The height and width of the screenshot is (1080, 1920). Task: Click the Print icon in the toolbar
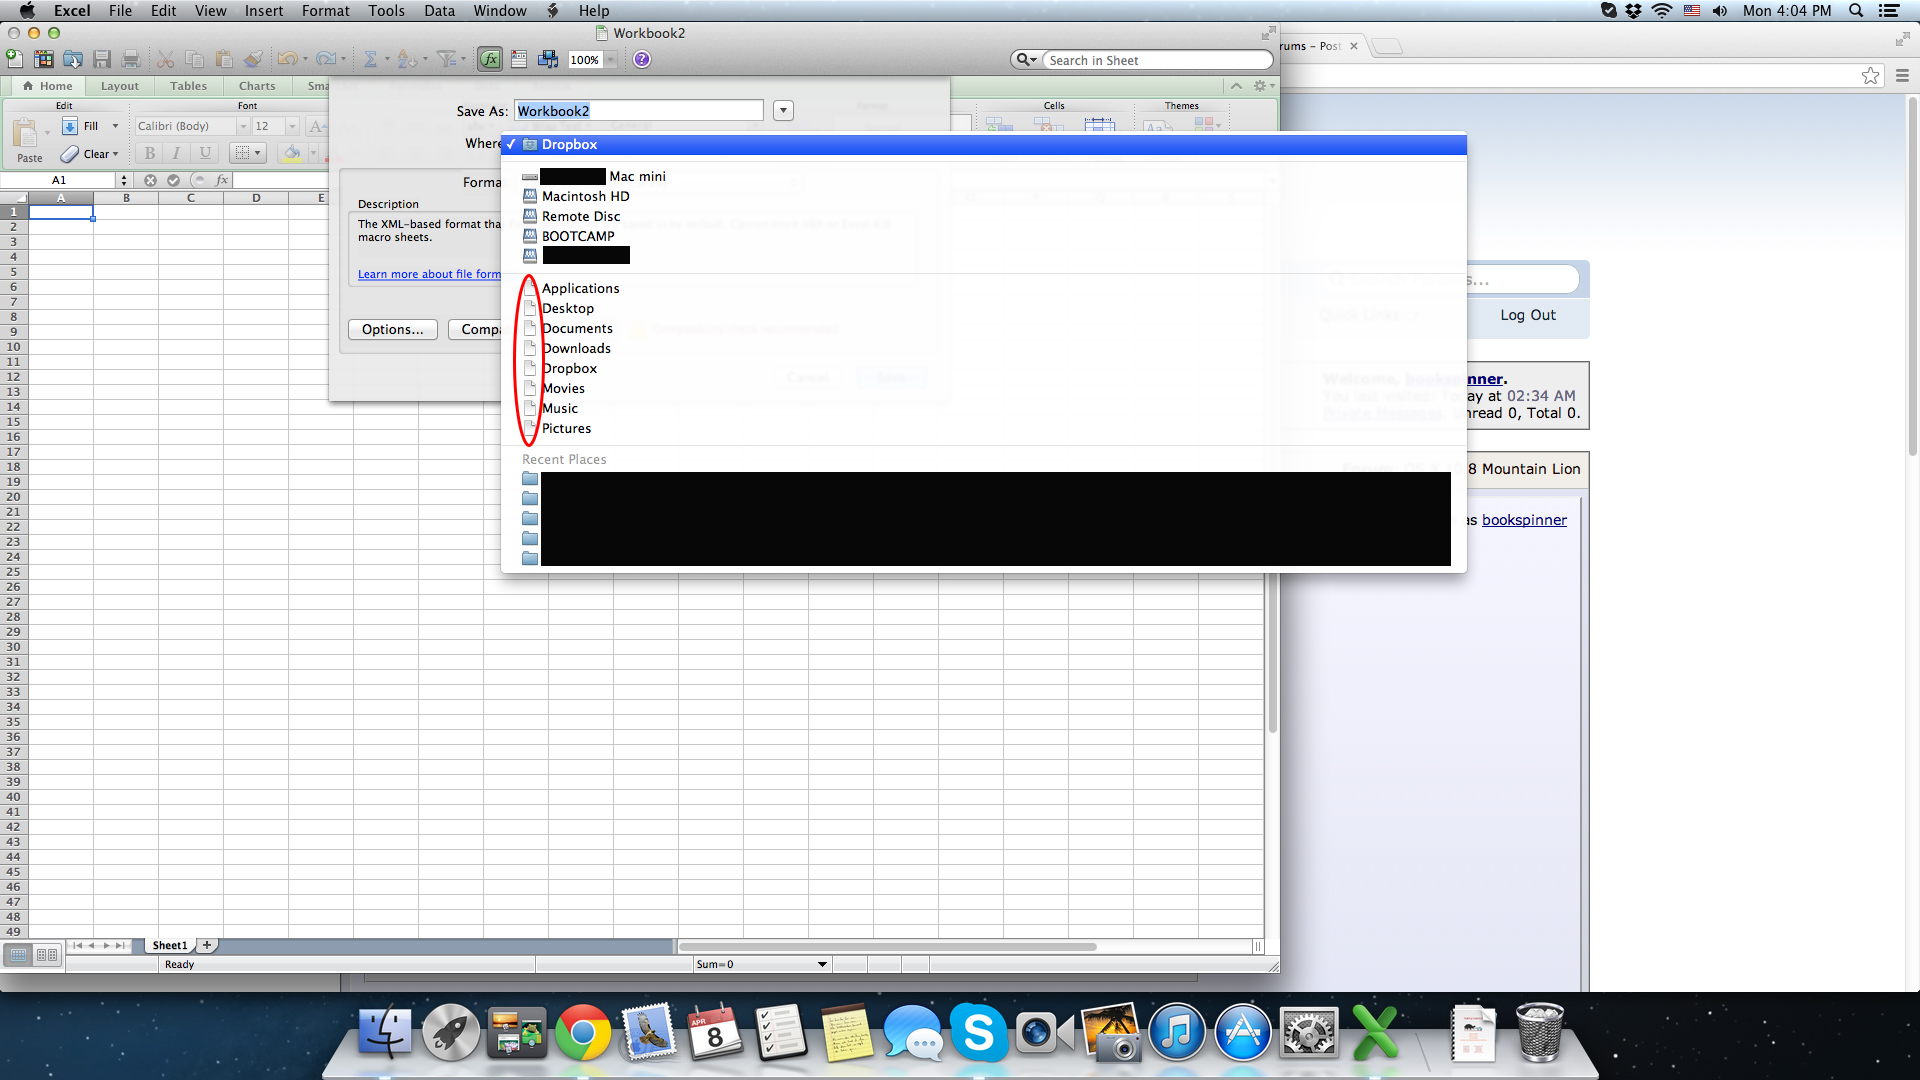pyautogui.click(x=131, y=59)
